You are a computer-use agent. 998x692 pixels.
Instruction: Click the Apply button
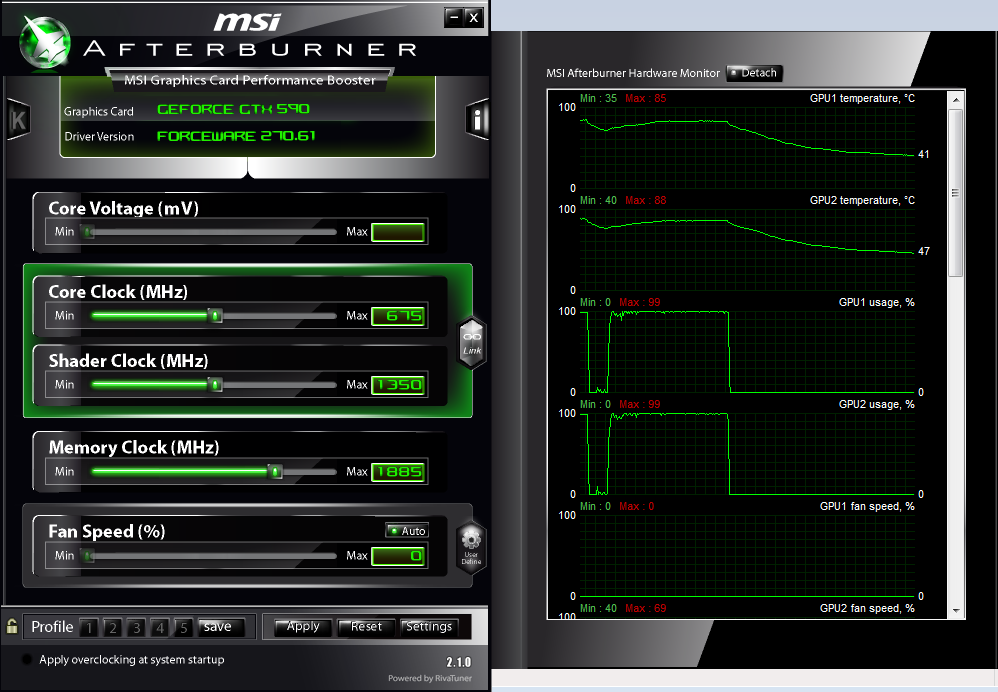pos(303,627)
